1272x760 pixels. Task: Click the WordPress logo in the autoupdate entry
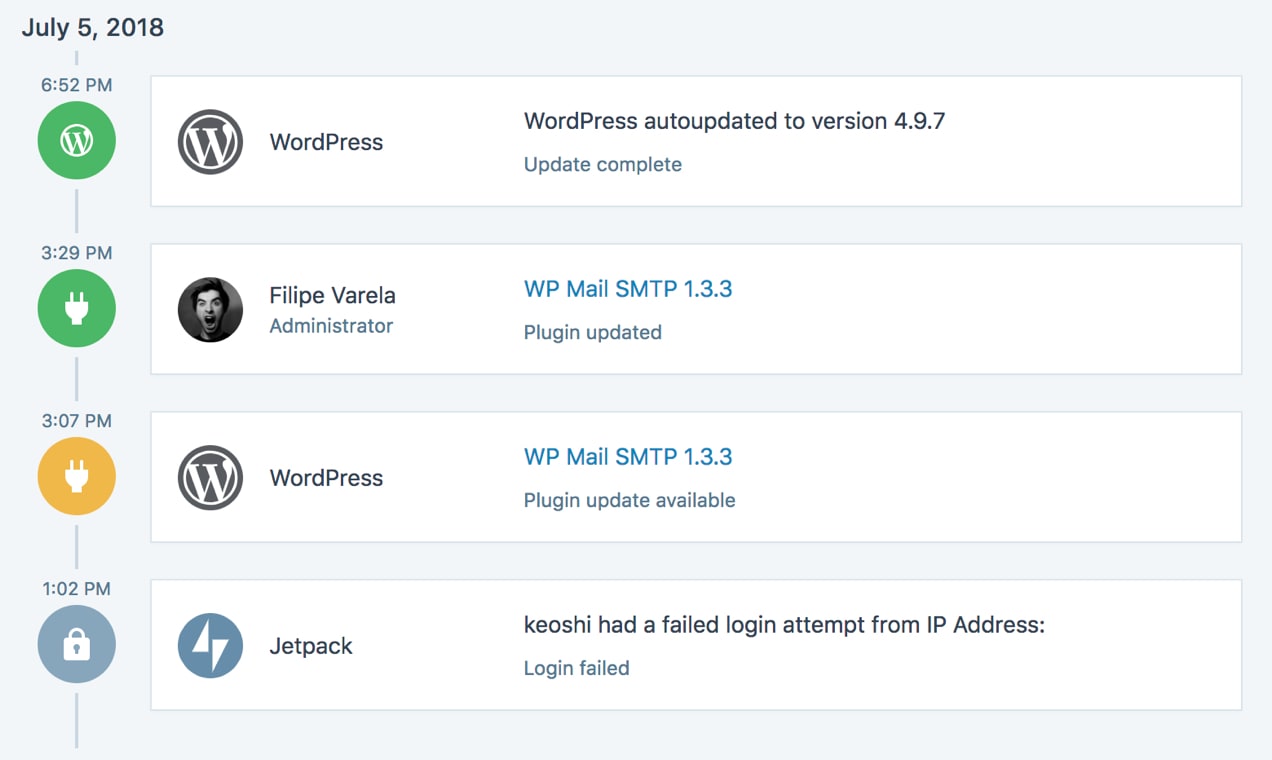pyautogui.click(x=210, y=142)
